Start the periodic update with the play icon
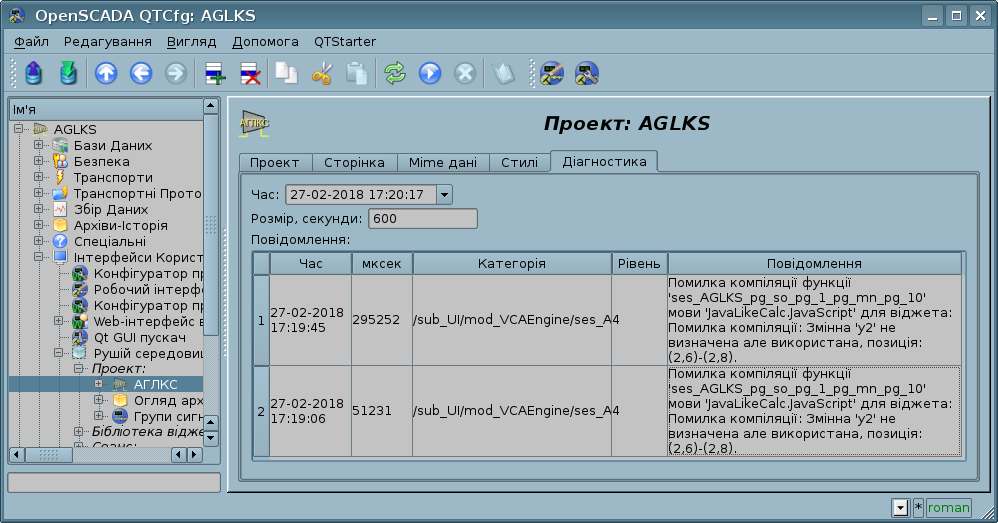Image resolution: width=998 pixels, height=523 pixels. pyautogui.click(x=430, y=73)
